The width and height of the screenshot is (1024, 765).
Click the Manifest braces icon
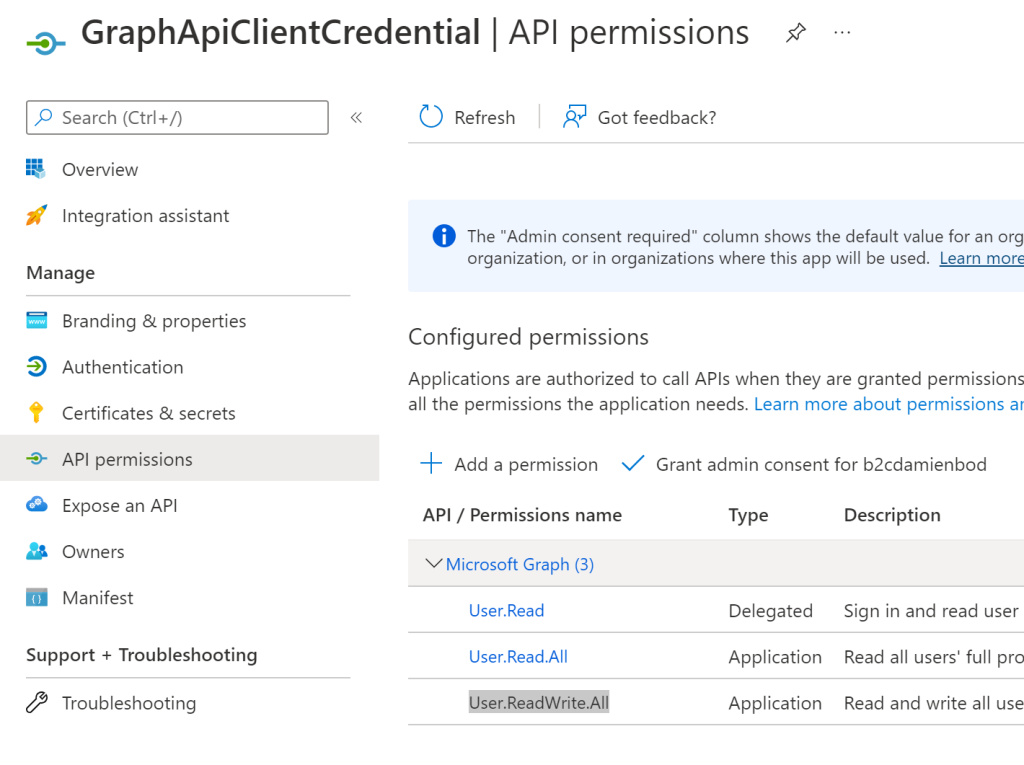37,598
